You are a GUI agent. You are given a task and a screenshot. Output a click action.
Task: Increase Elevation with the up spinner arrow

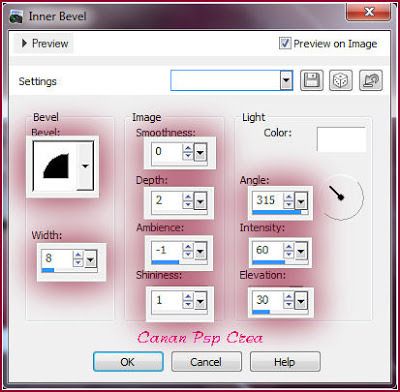point(289,297)
